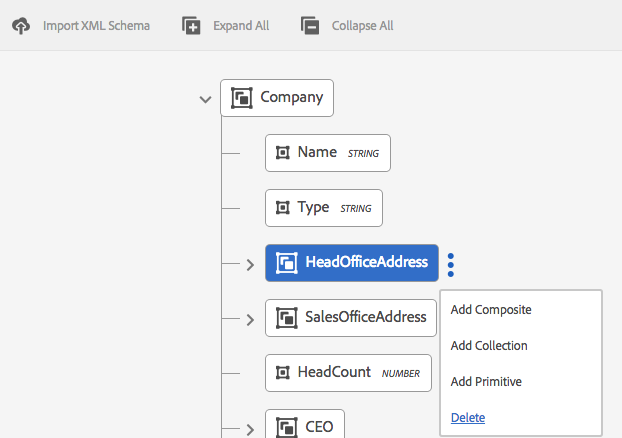Click the Company composite node icon
Screen dimensions: 622x438
click(241, 98)
